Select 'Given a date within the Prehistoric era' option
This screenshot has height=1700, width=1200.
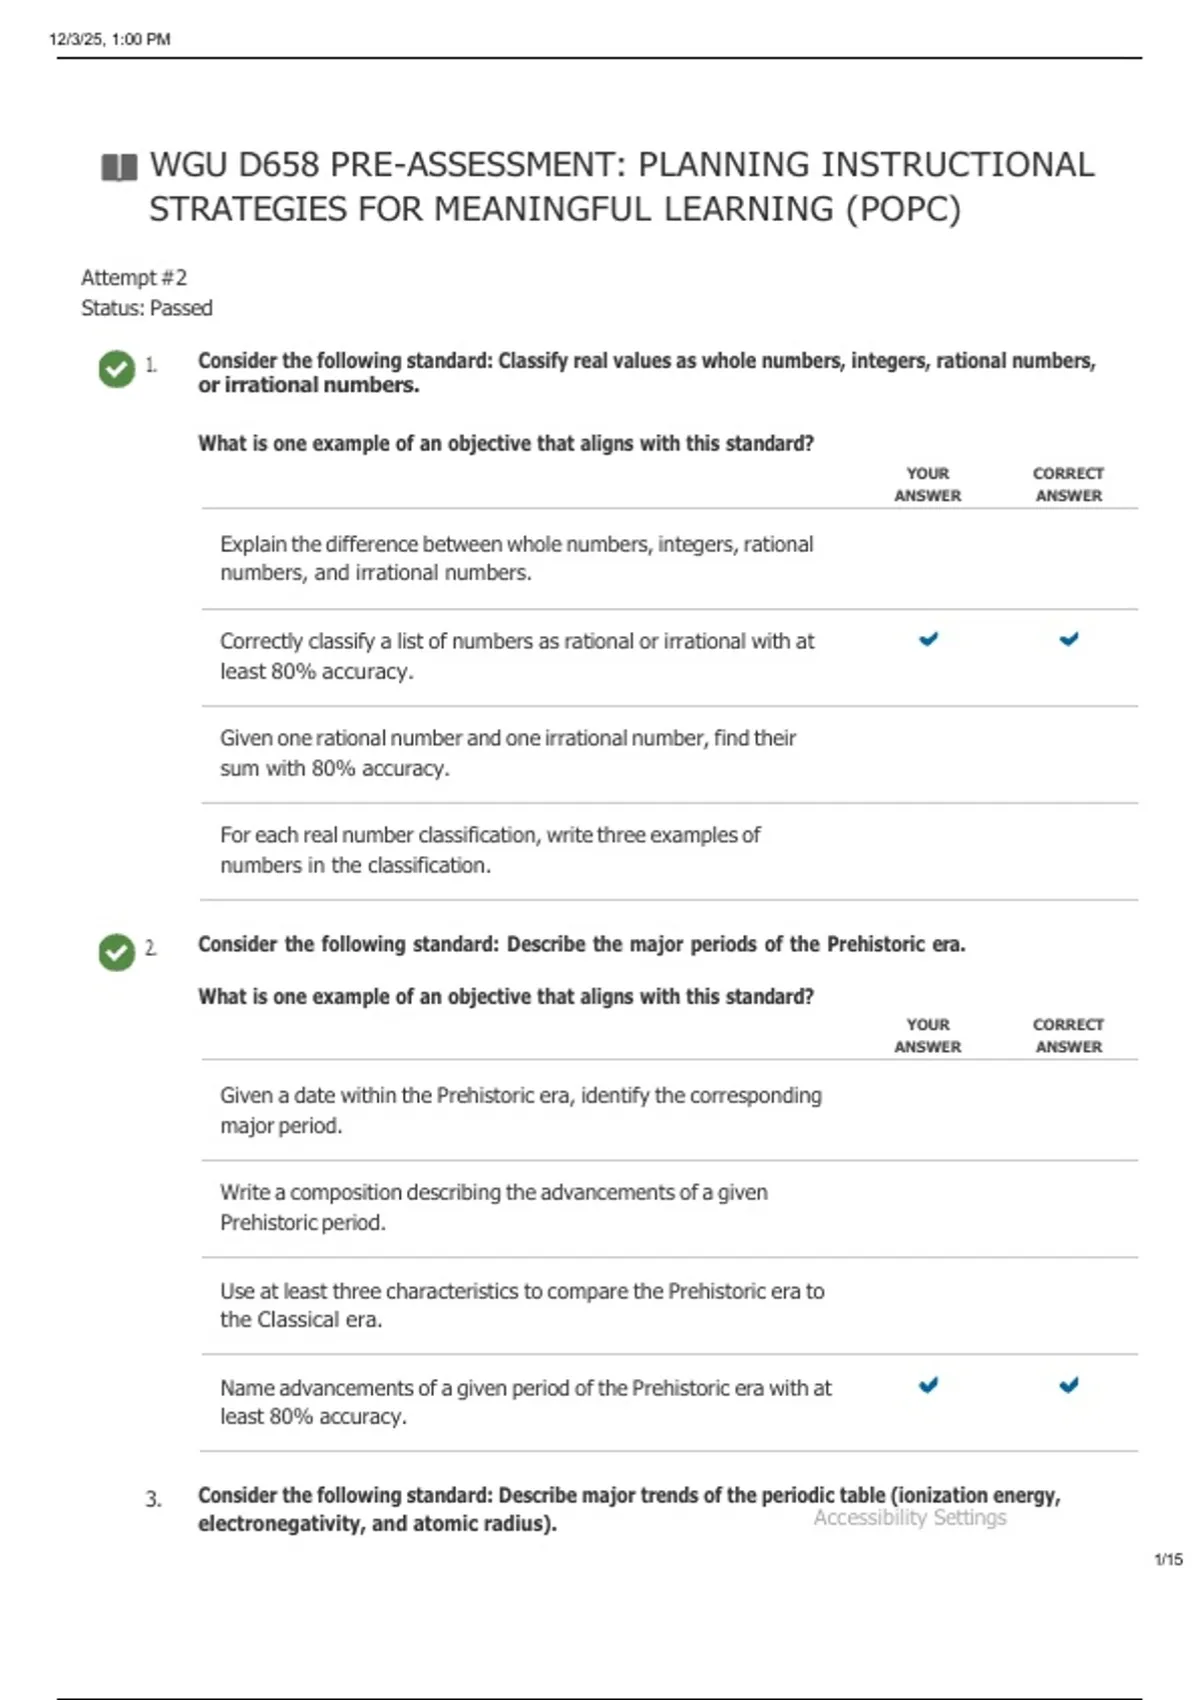pyautogui.click(x=520, y=1110)
